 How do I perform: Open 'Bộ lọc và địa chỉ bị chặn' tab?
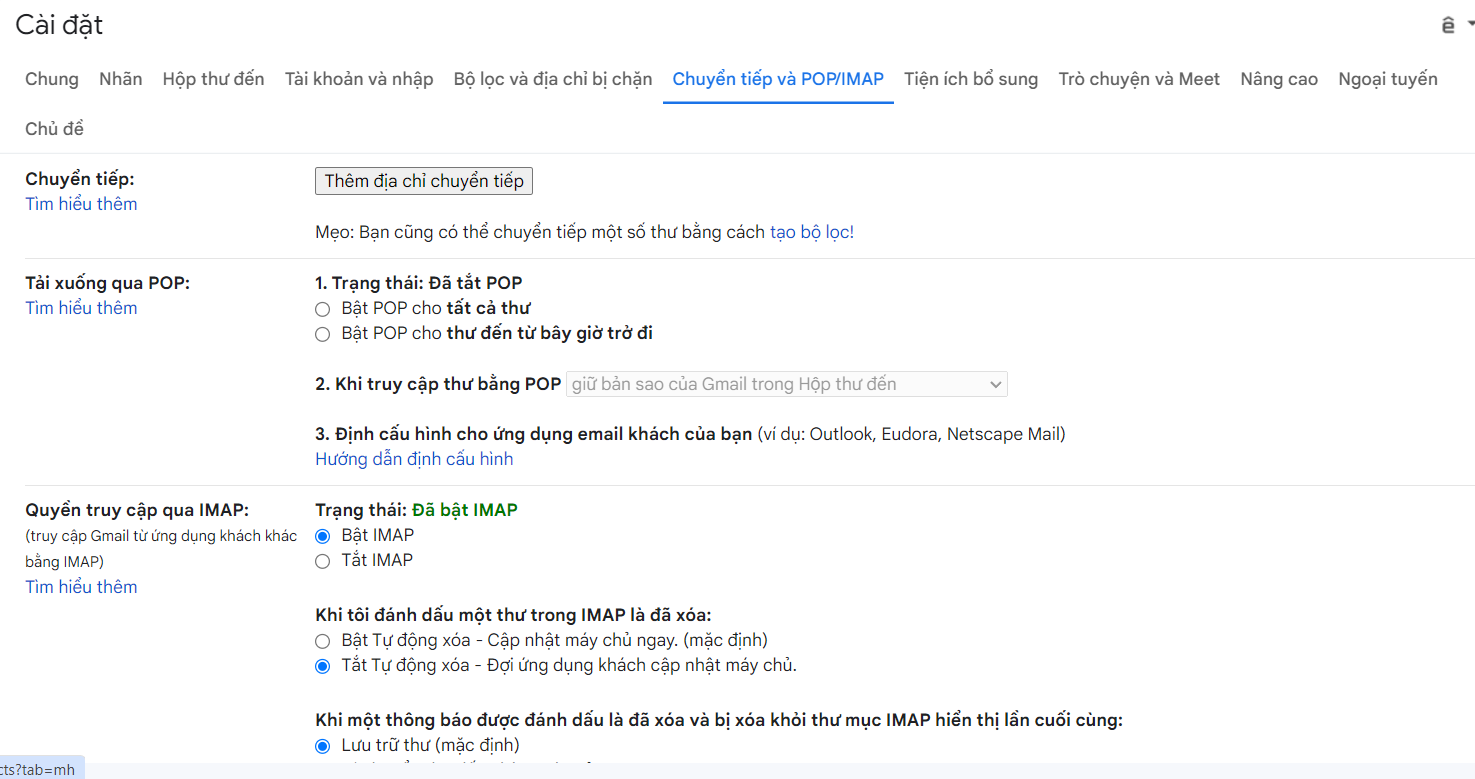552,79
